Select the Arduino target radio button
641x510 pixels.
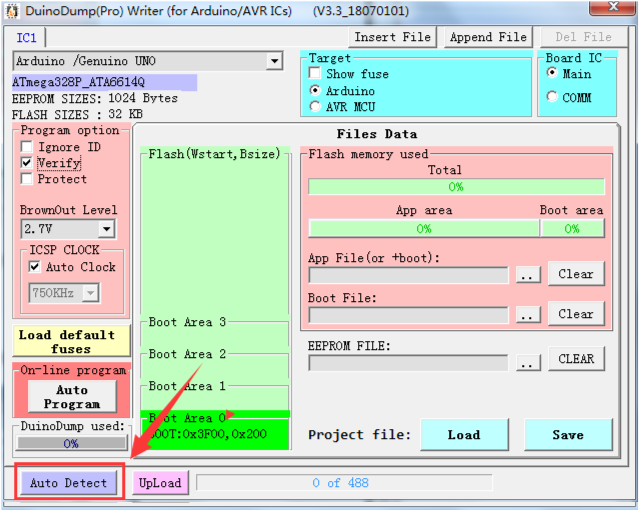coord(315,90)
